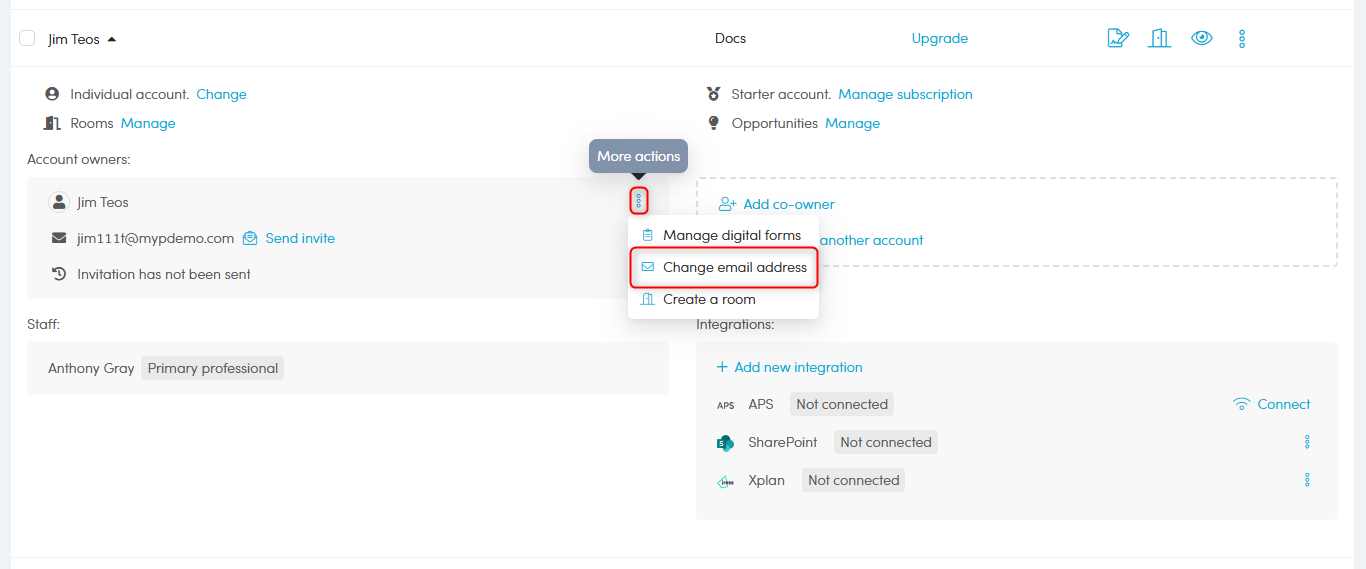This screenshot has height=569, width=1366.
Task: Open Manage subscription link
Action: (905, 94)
